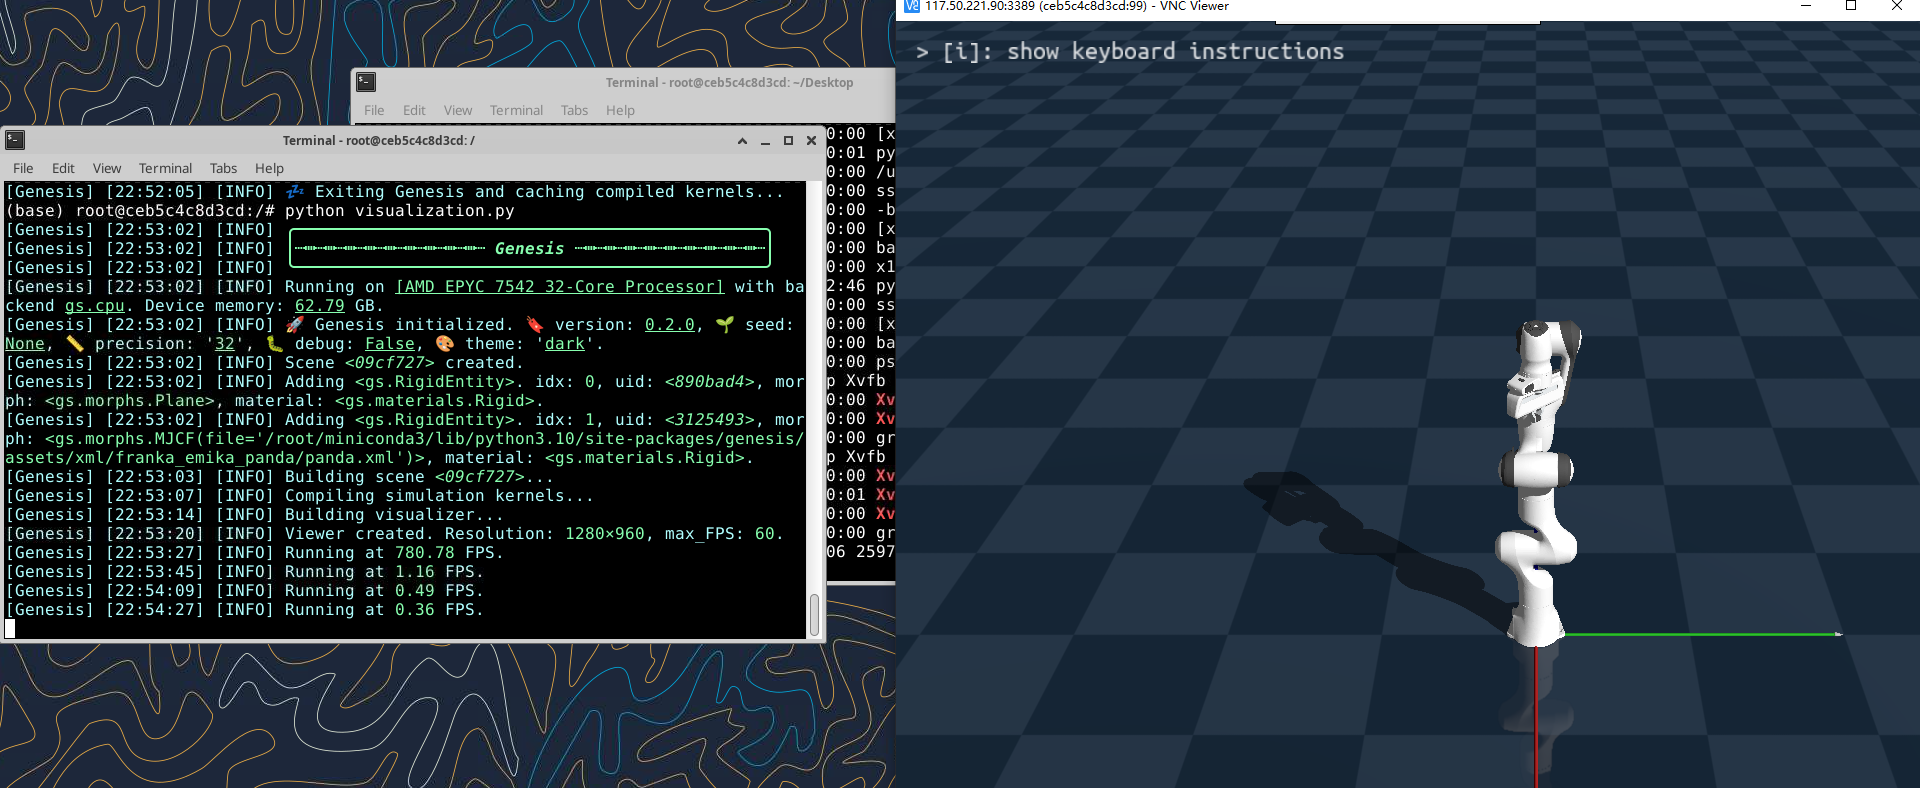
Task: Click the underlined precision value 32
Action: coord(225,344)
